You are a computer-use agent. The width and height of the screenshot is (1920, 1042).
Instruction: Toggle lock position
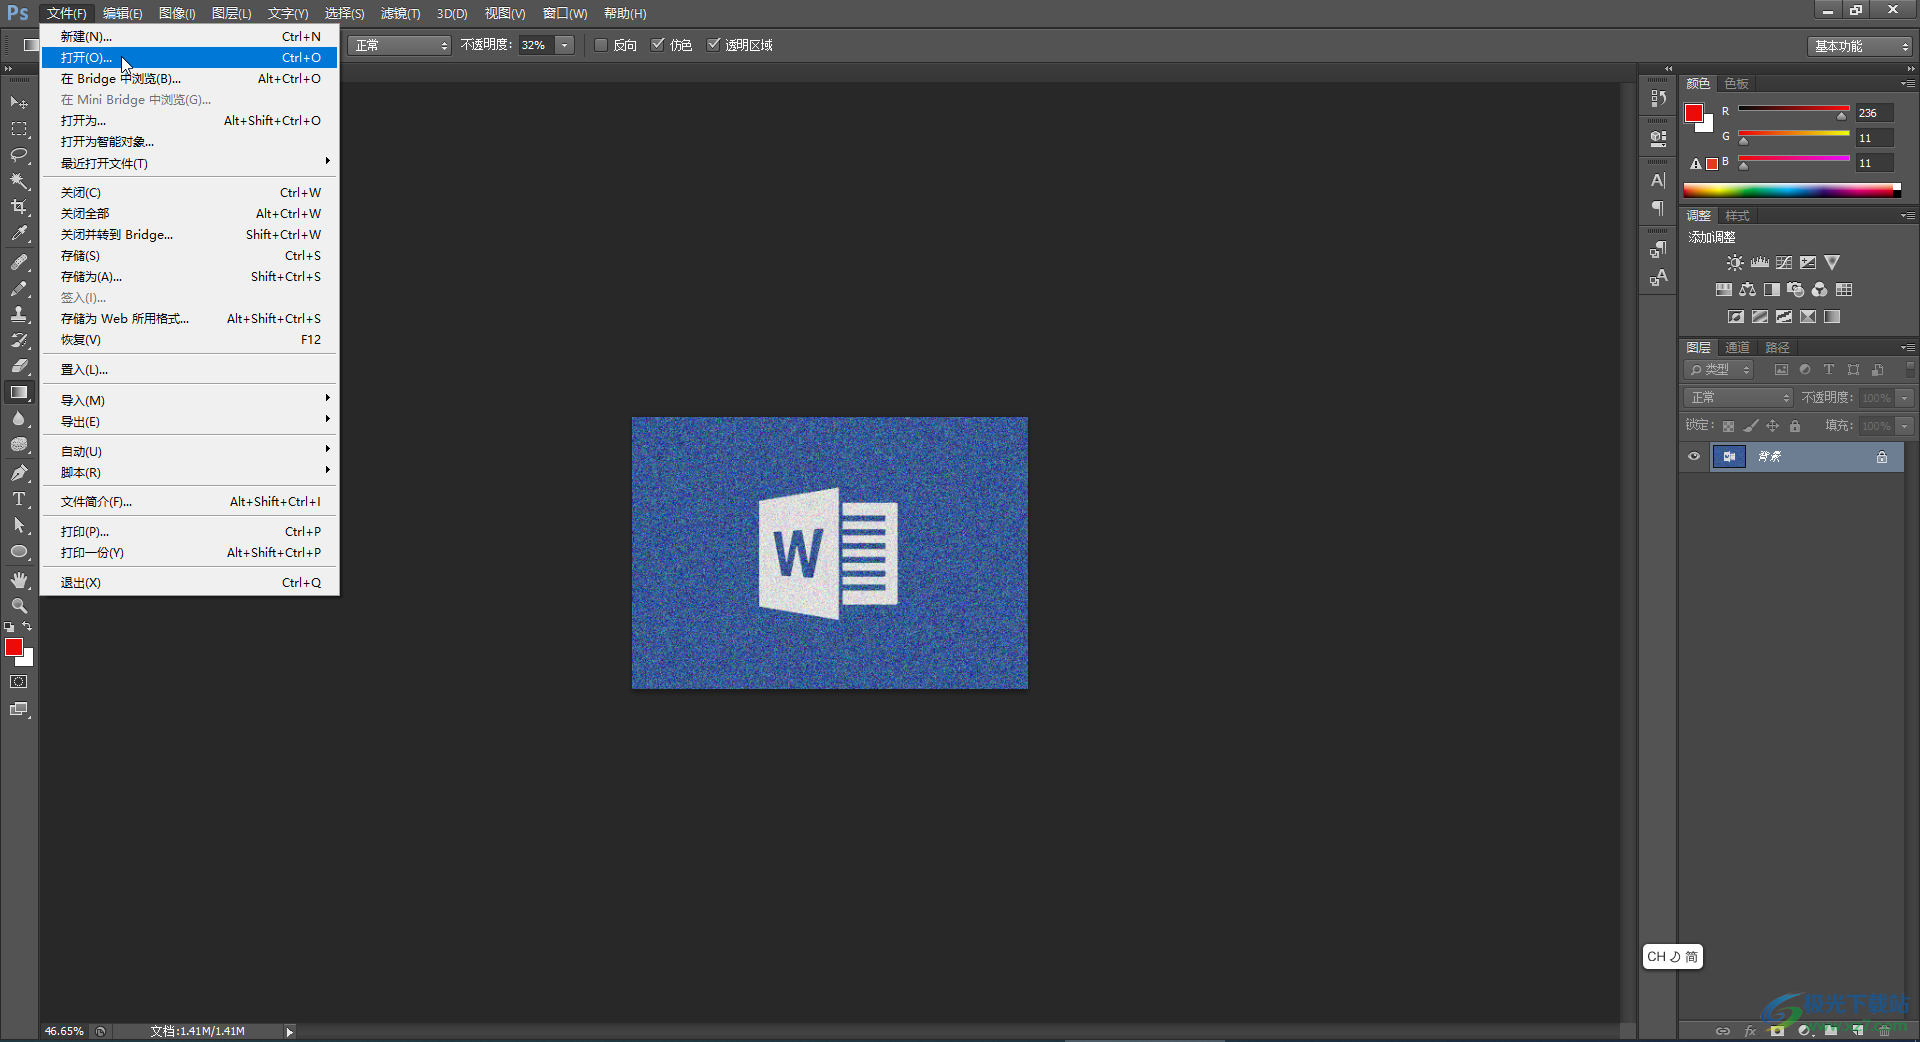[x=1772, y=426]
